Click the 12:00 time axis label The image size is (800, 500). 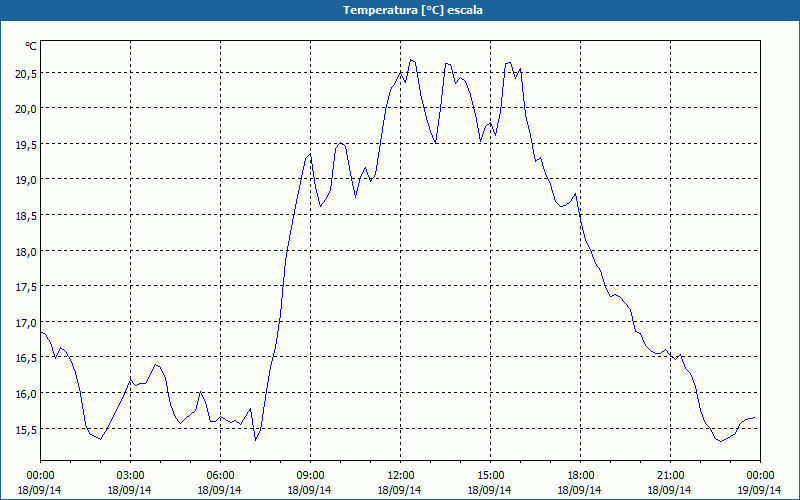click(x=401, y=476)
